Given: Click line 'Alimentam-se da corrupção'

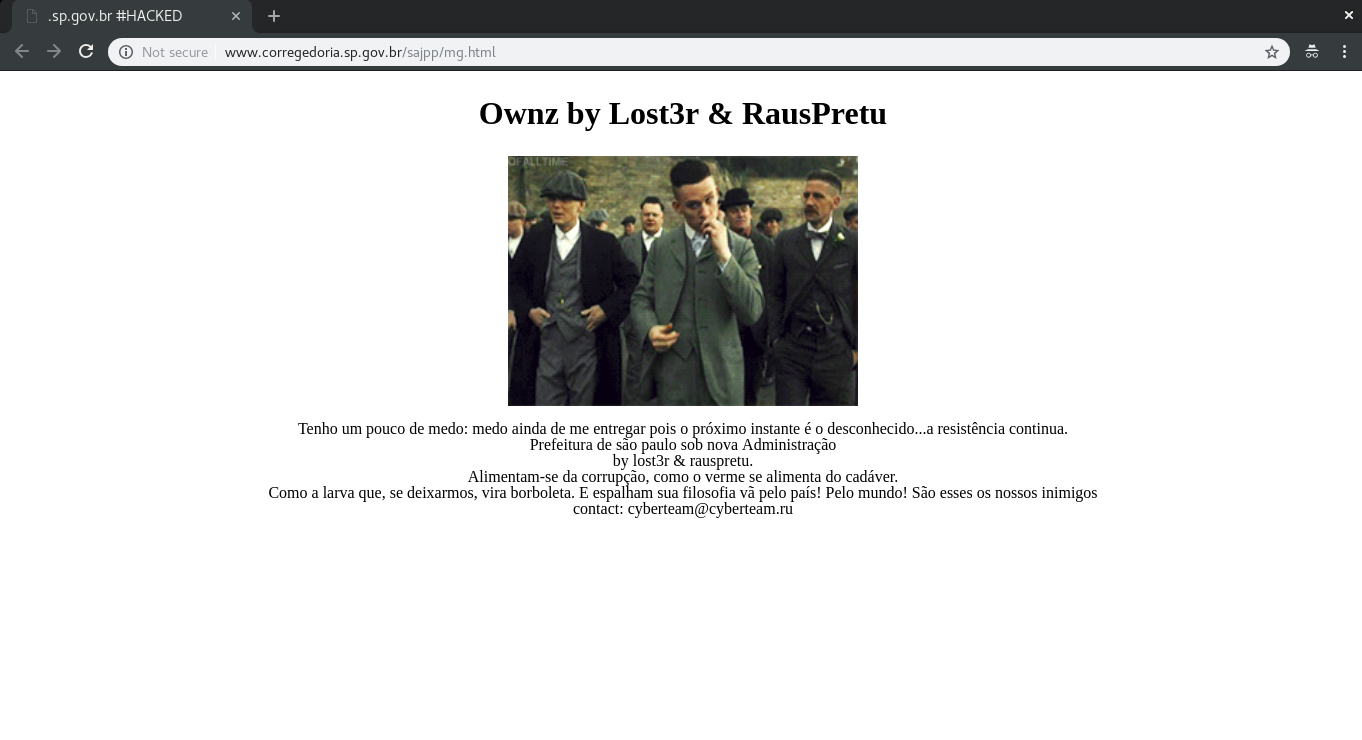Looking at the screenshot, I should [683, 476].
